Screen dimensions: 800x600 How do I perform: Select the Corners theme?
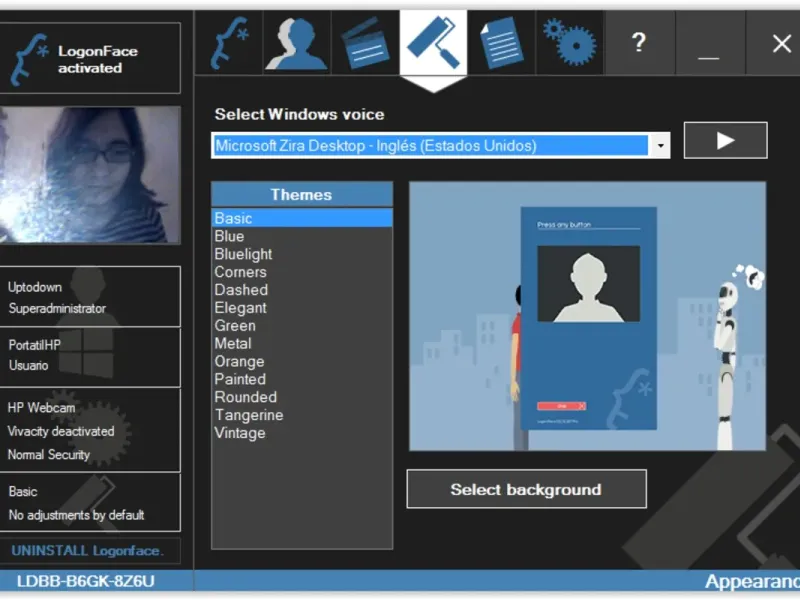(x=302, y=272)
